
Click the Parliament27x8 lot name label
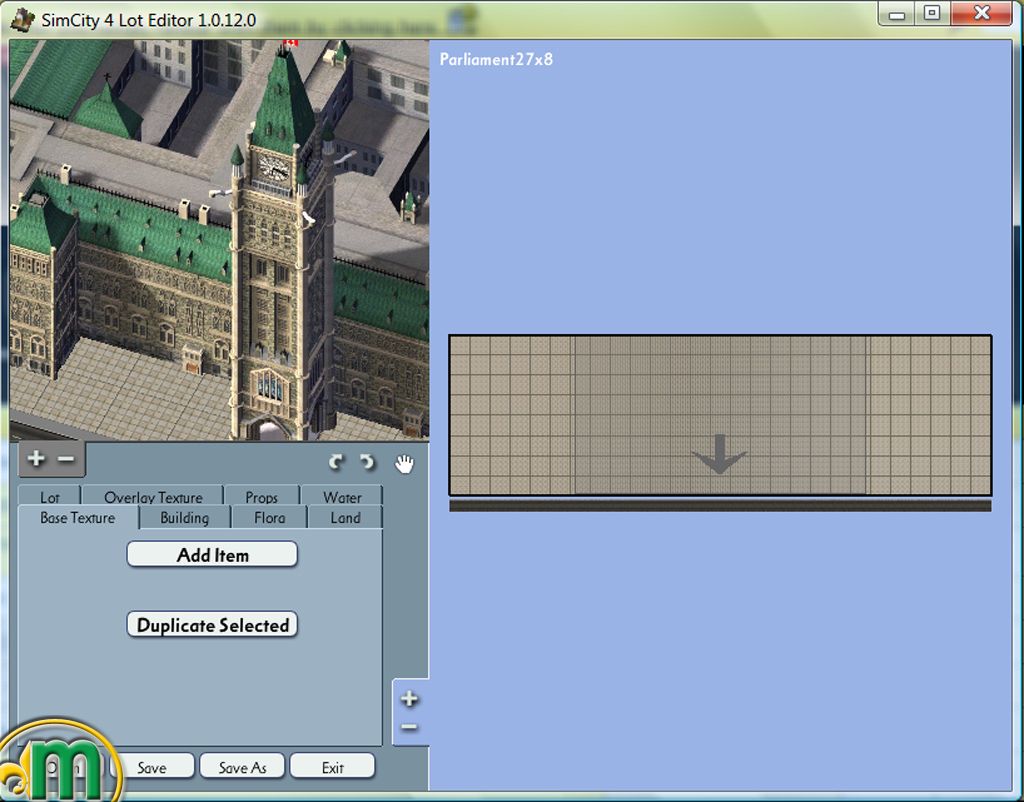pyautogui.click(x=496, y=59)
